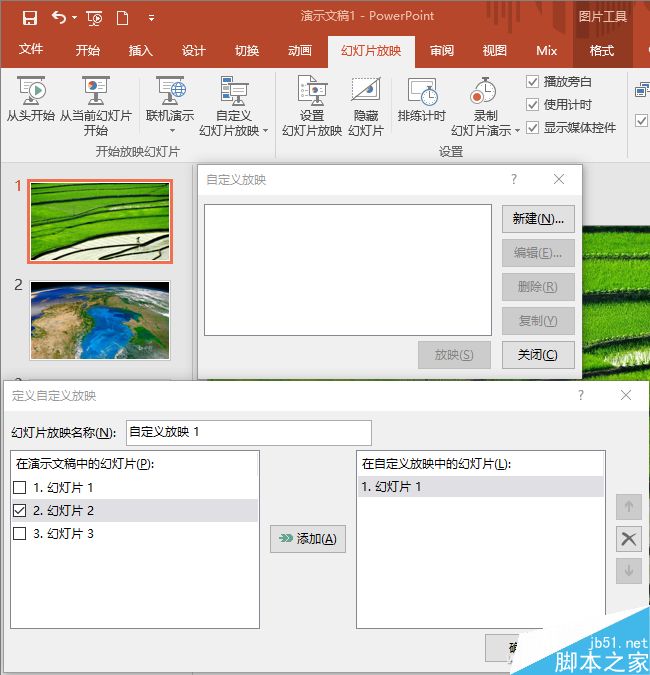Click the 添加(A) add button

click(x=308, y=539)
